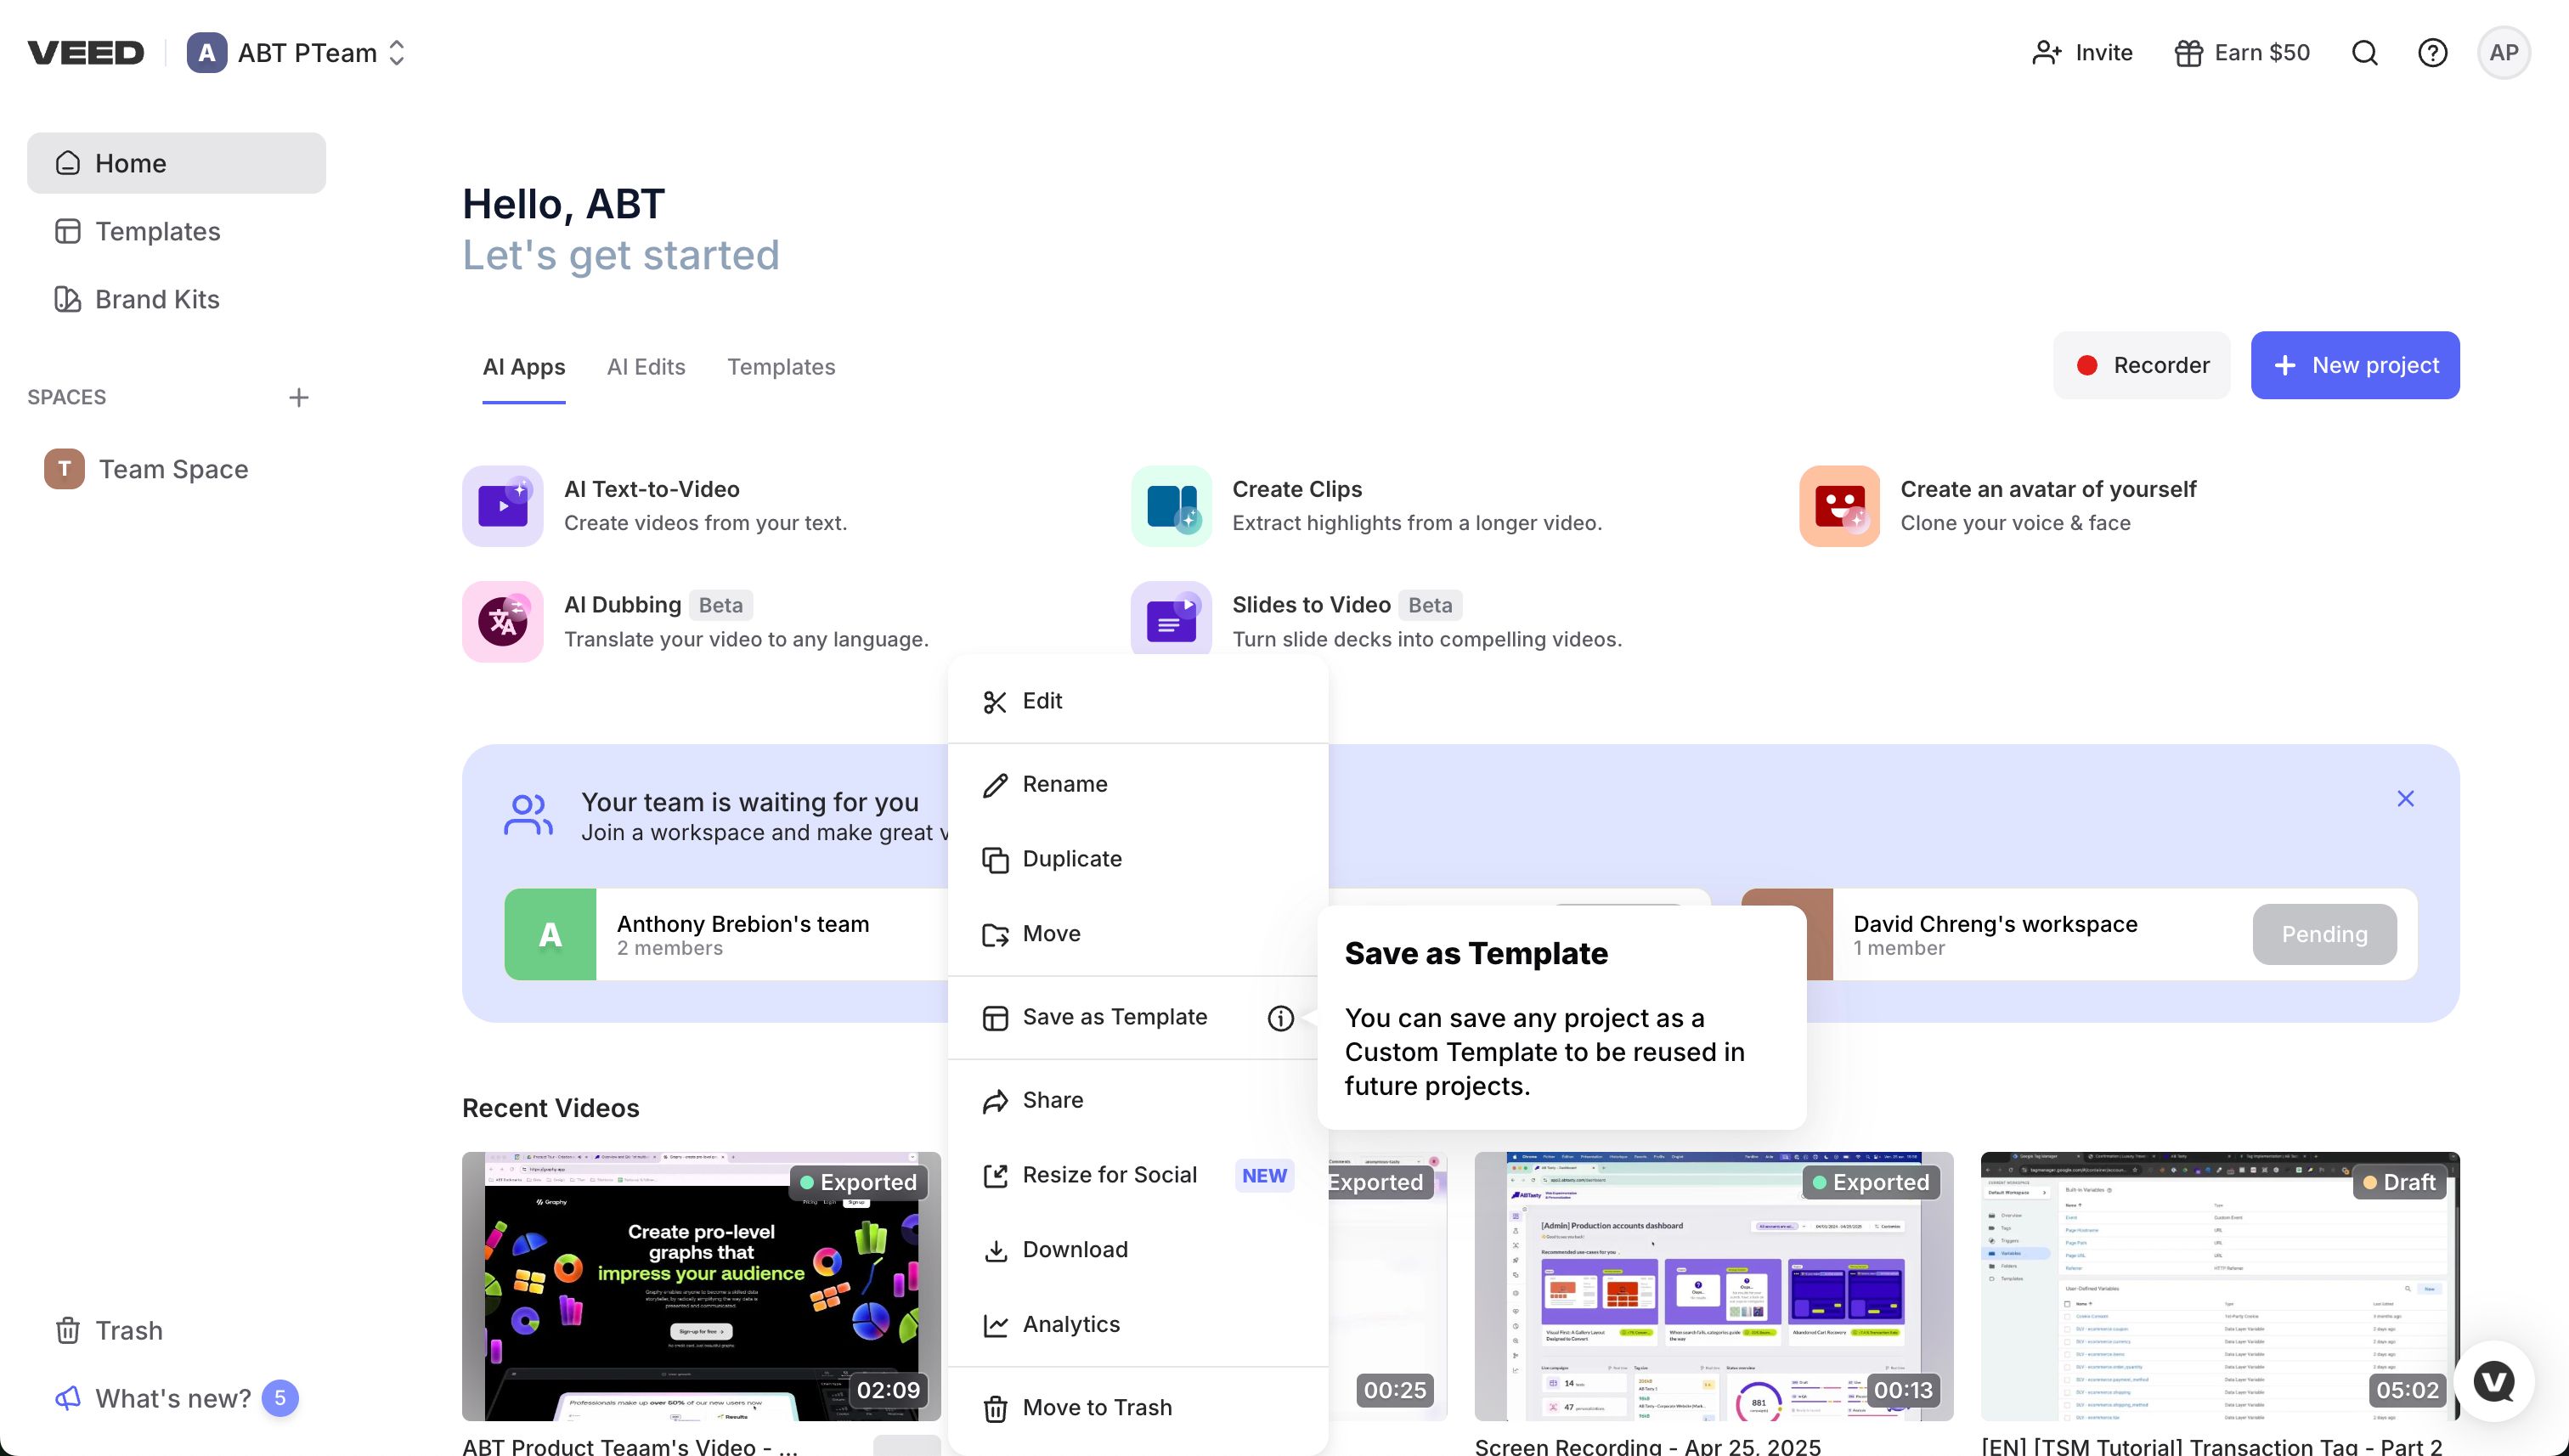Open the Slides to Video app icon
The image size is (2569, 1456).
[x=1171, y=618]
